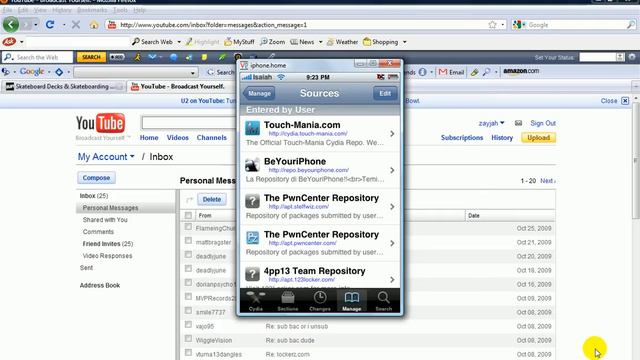640x360 pixels.
Task: Click the Sign Out link
Action: pos(543,123)
